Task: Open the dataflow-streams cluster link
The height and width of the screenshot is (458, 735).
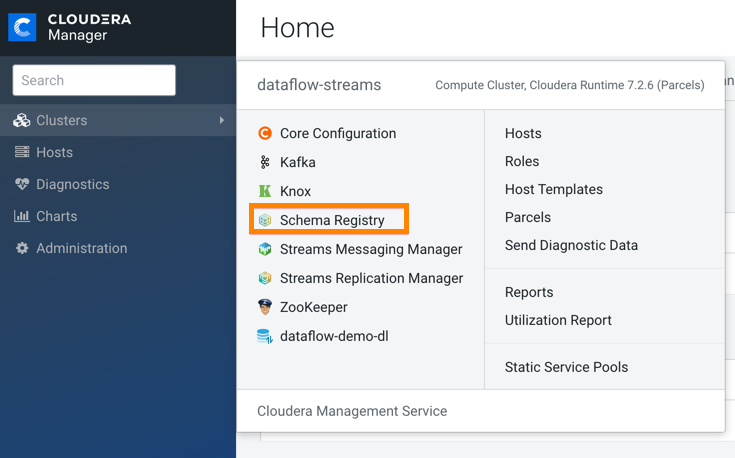Action: (319, 85)
